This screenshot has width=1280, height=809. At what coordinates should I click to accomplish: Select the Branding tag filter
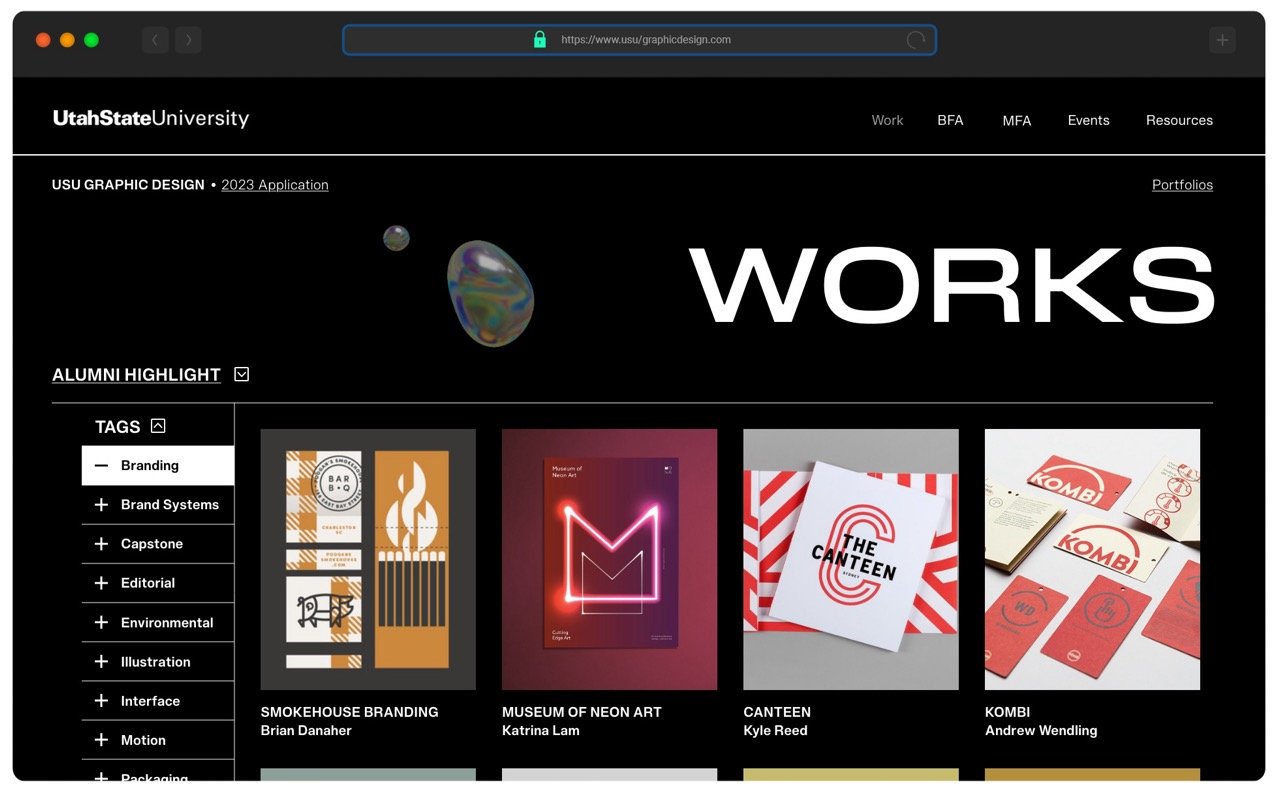(158, 466)
